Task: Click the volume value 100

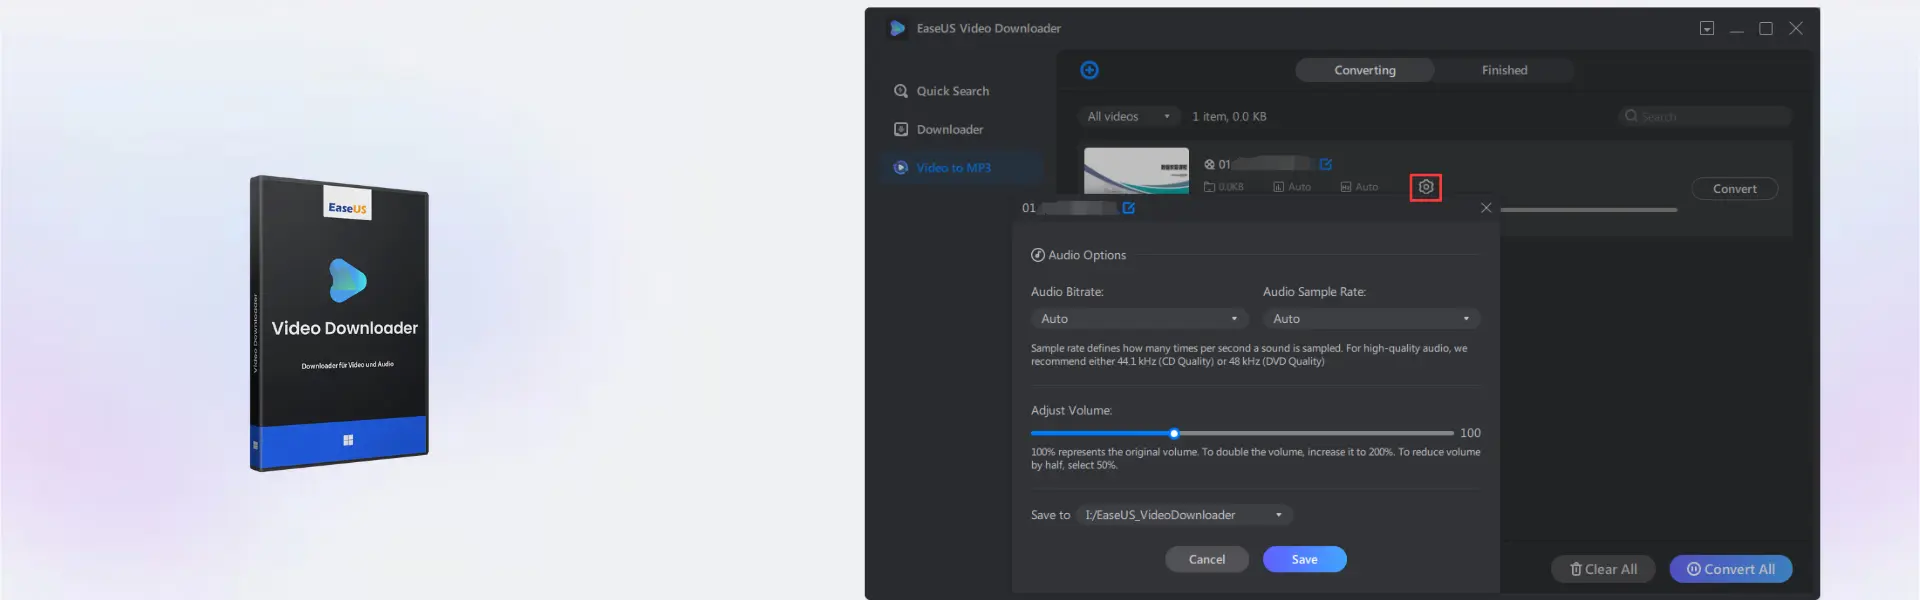Action: 1470,433
